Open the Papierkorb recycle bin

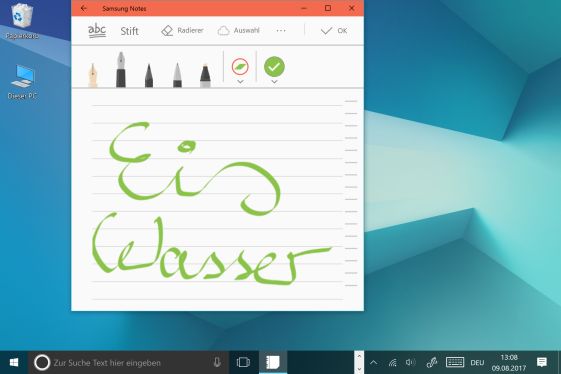(x=22, y=20)
